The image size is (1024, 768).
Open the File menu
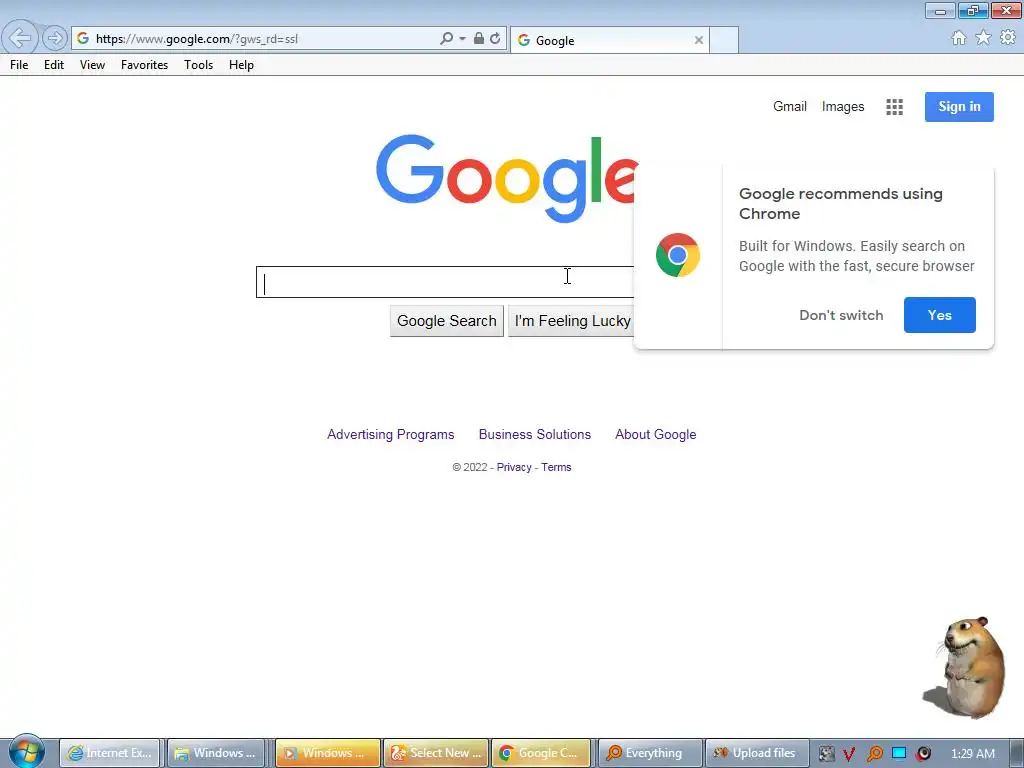(x=19, y=65)
